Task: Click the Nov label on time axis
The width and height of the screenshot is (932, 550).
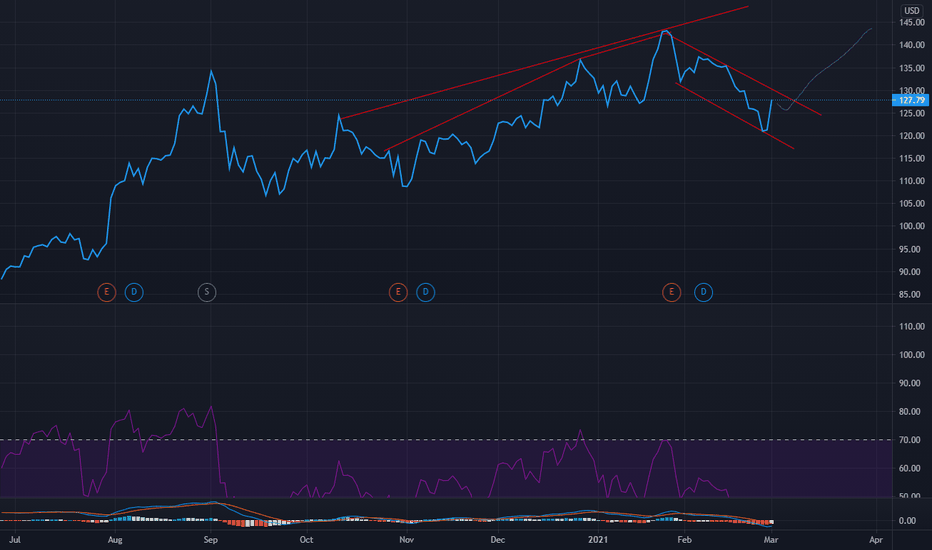Action: (407, 540)
